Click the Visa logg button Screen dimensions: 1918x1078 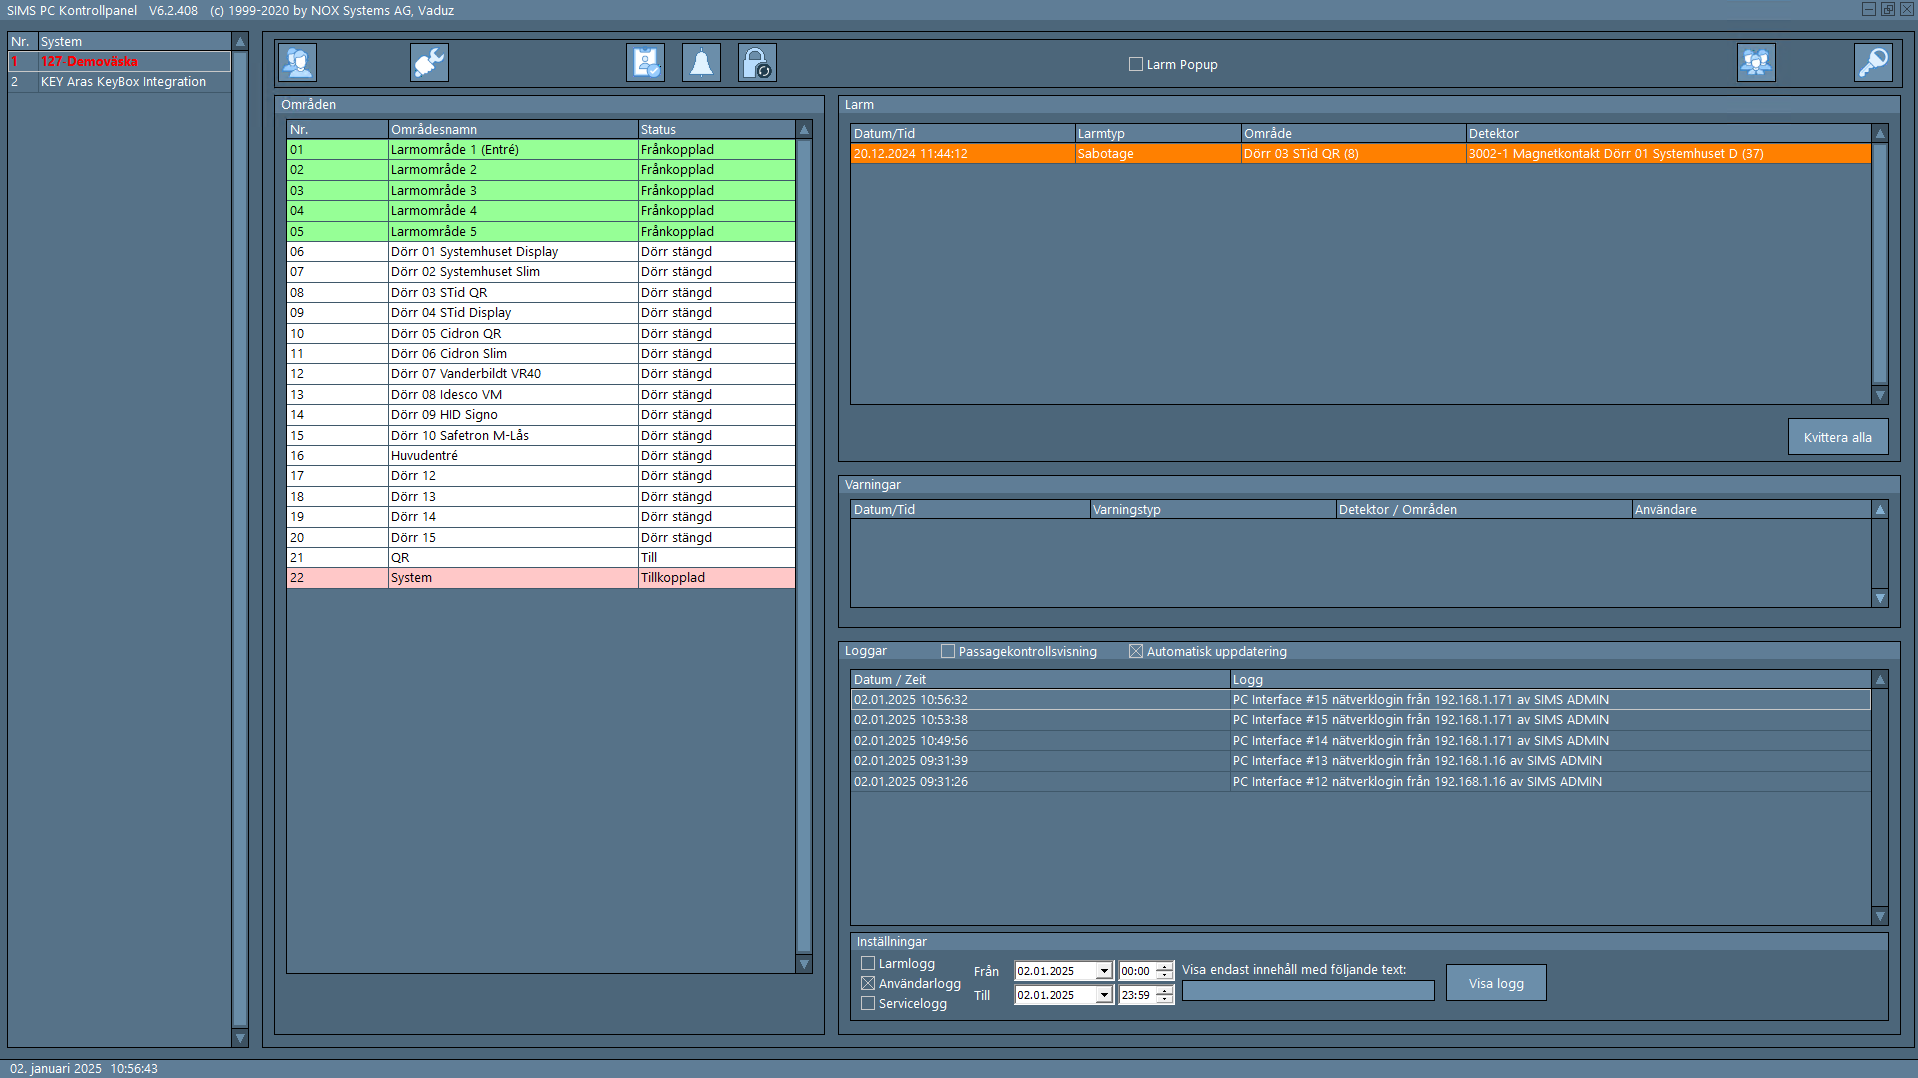(x=1496, y=983)
